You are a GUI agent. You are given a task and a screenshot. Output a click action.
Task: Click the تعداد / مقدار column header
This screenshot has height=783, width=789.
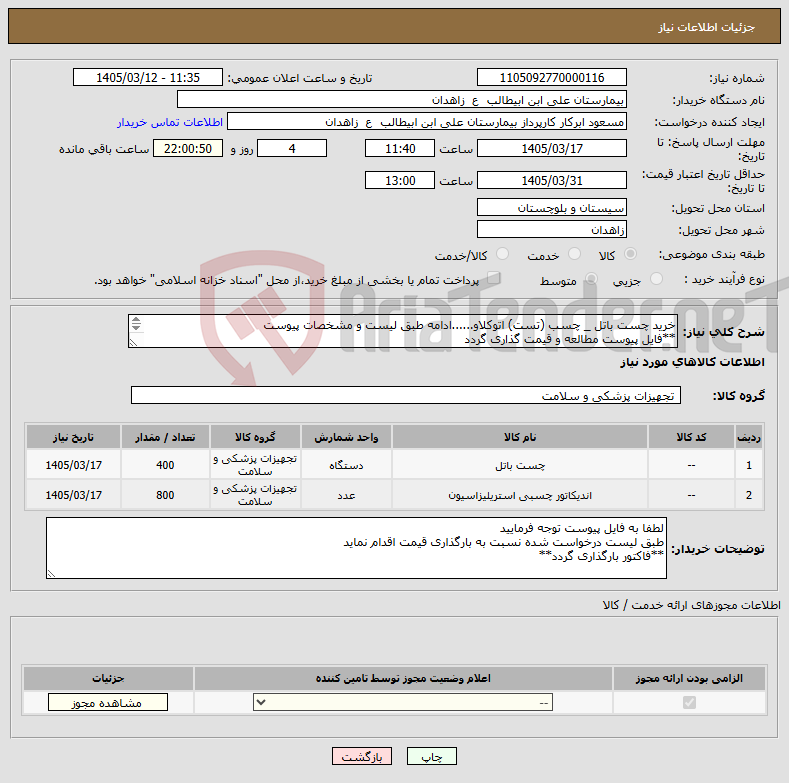coord(165,437)
